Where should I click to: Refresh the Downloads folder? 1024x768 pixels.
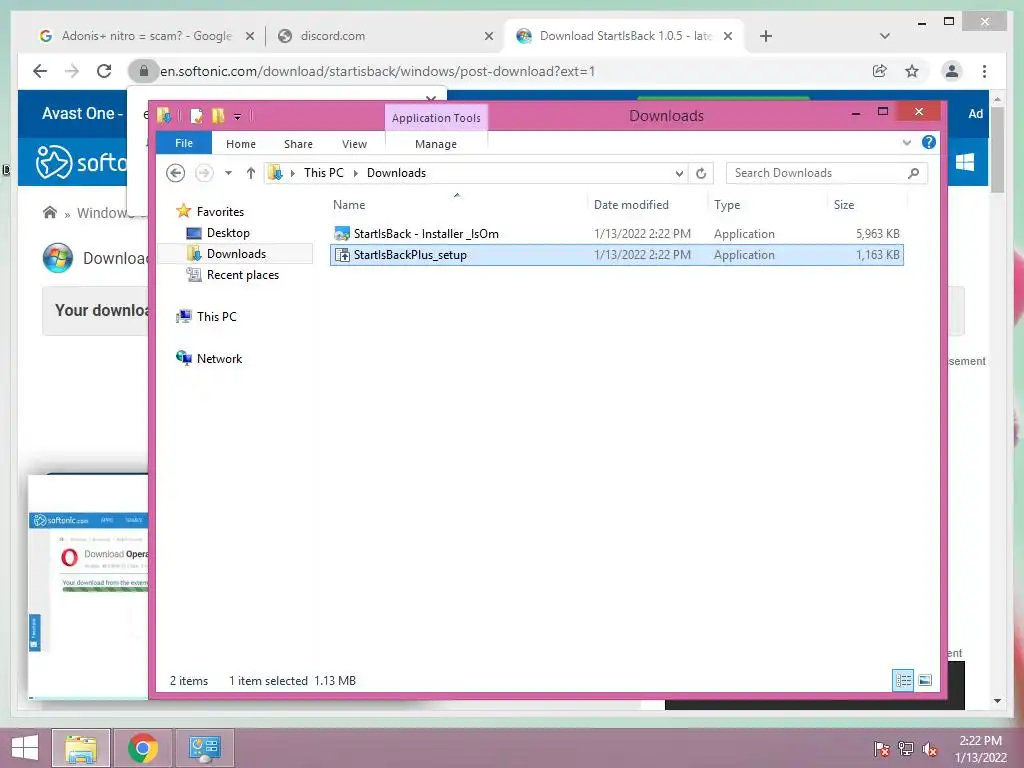point(701,173)
